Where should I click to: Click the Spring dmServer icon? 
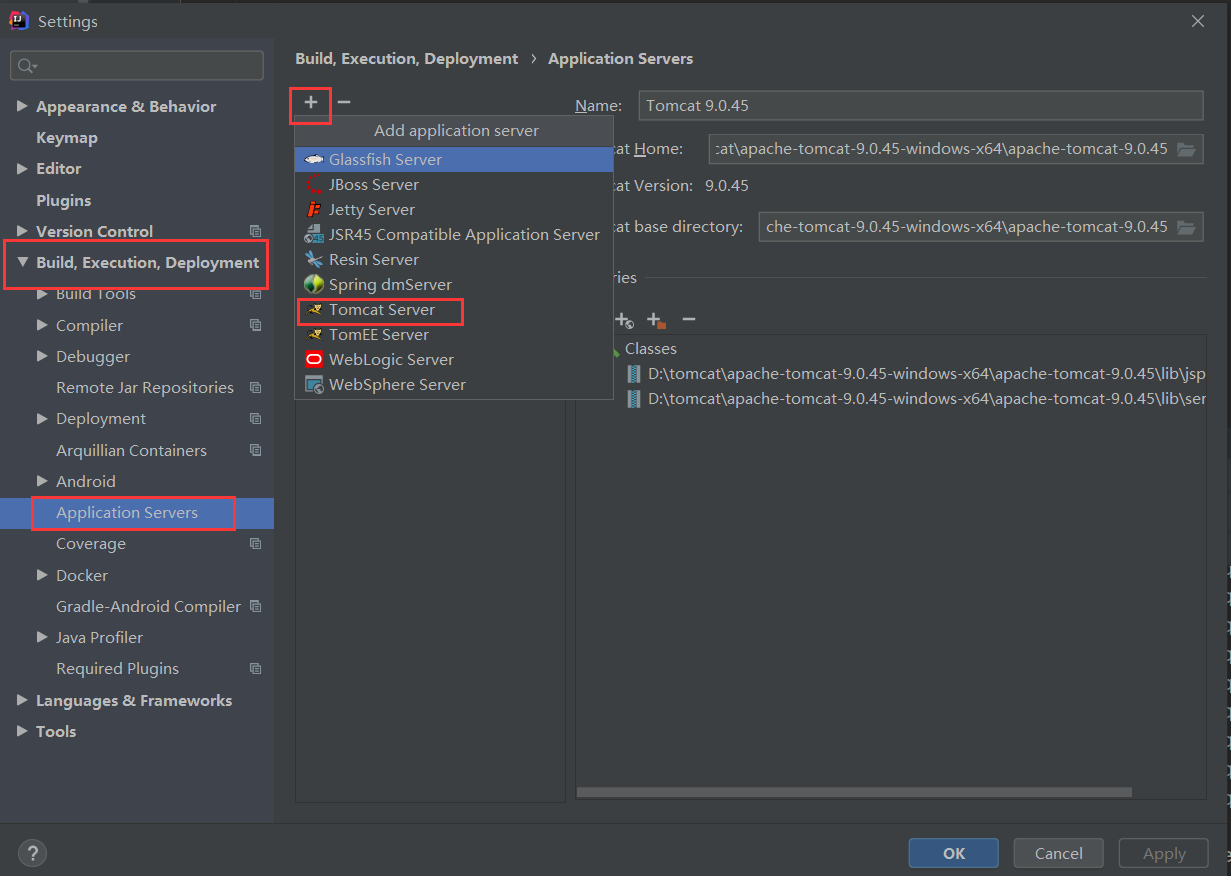click(314, 285)
